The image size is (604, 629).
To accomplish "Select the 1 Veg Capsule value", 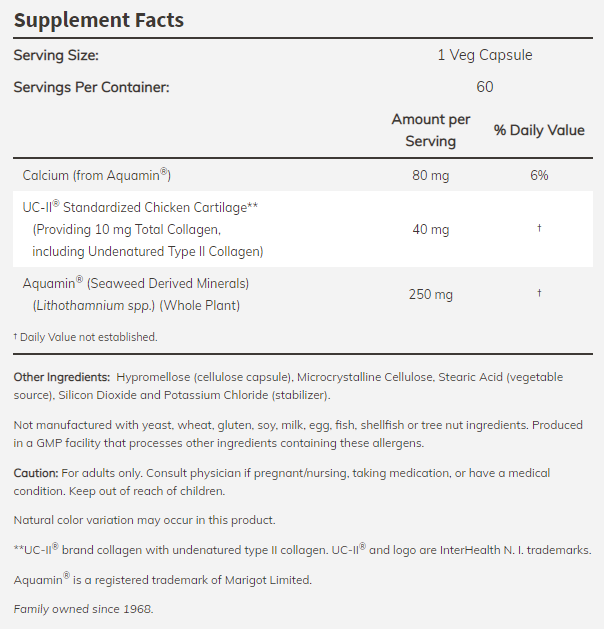I will point(485,55).
